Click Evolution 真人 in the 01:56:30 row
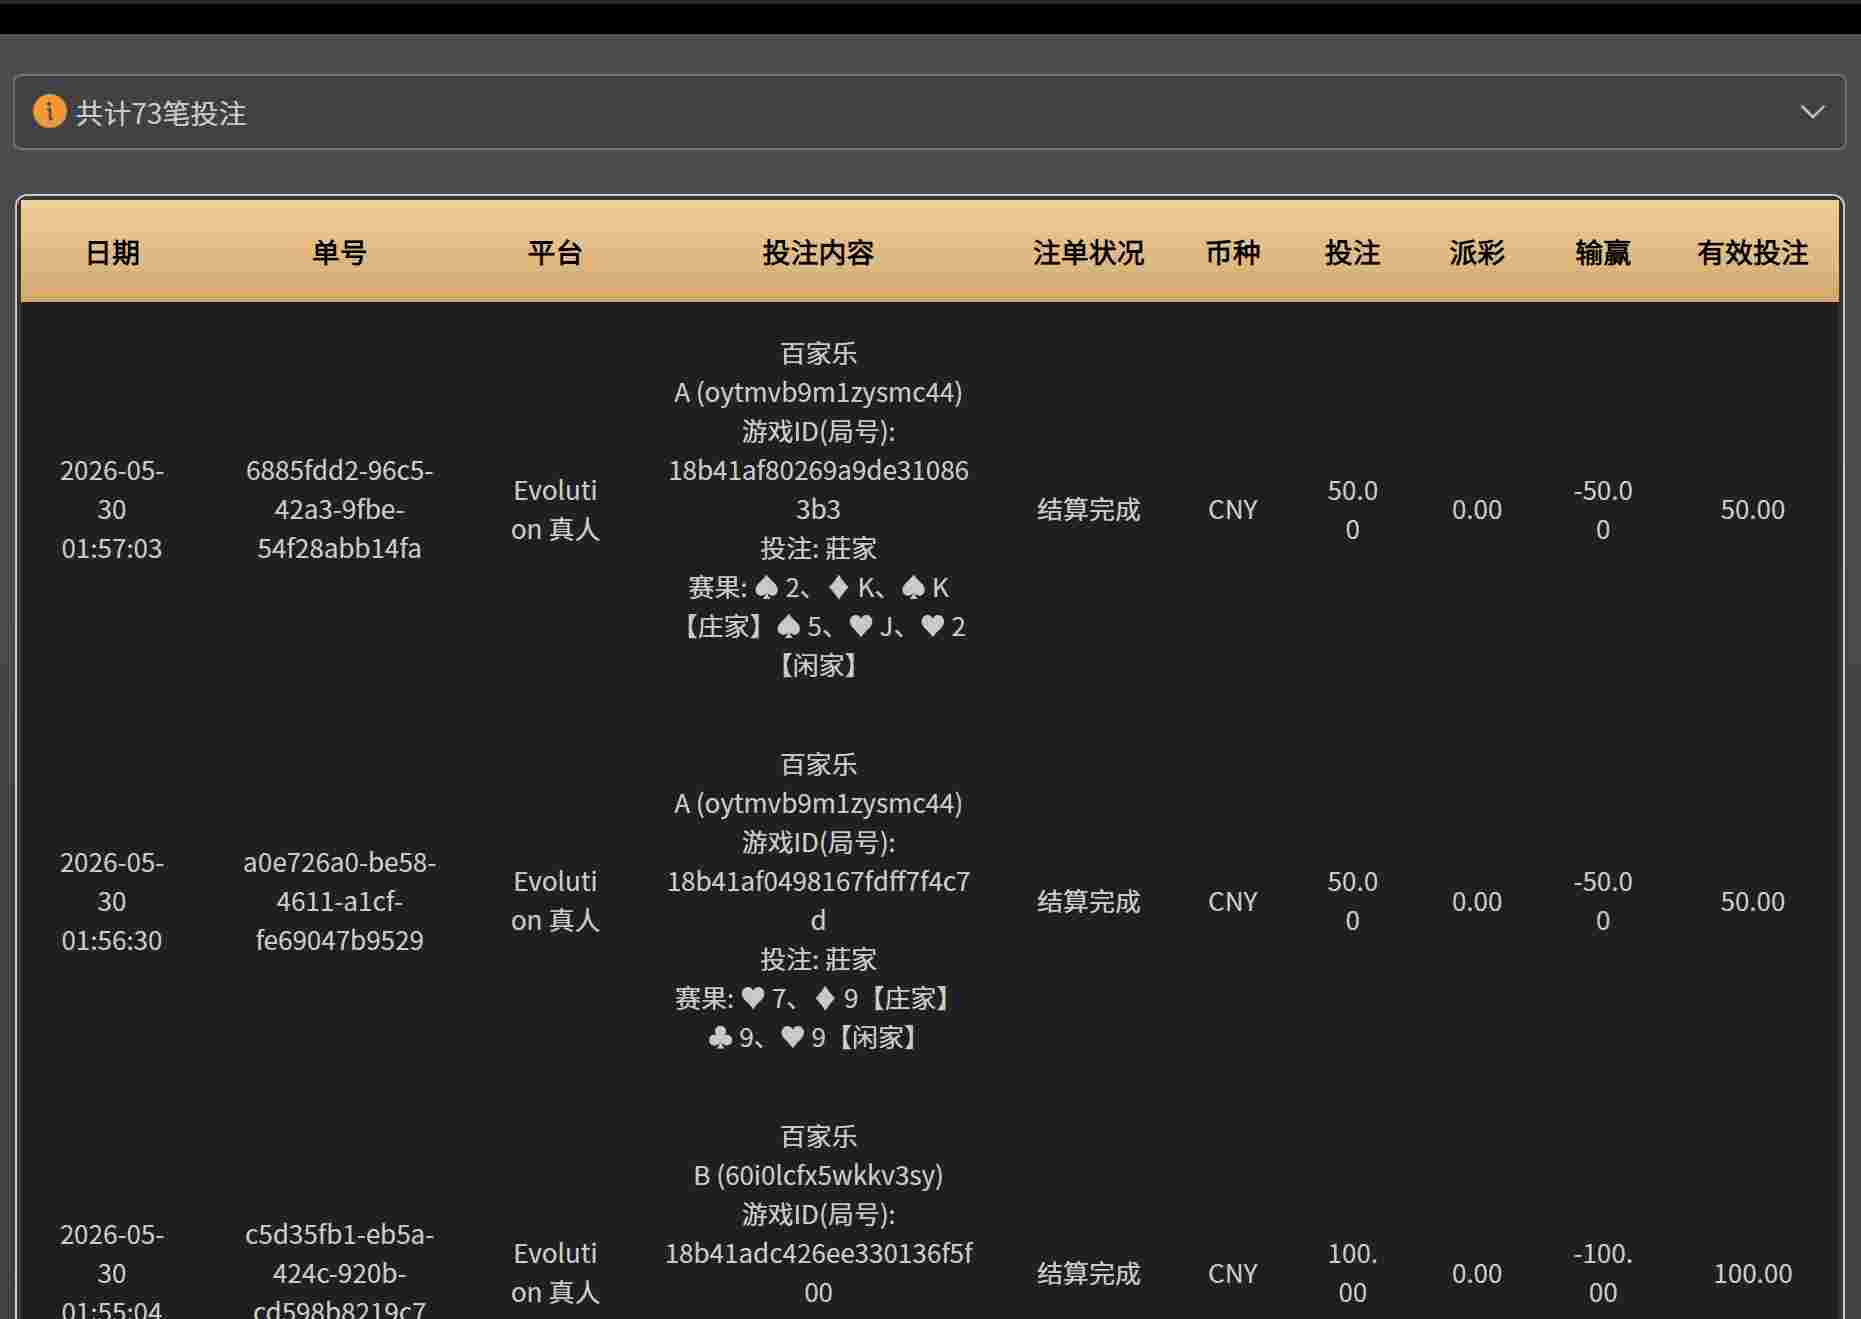Screen dimensions: 1861x1319 point(555,901)
